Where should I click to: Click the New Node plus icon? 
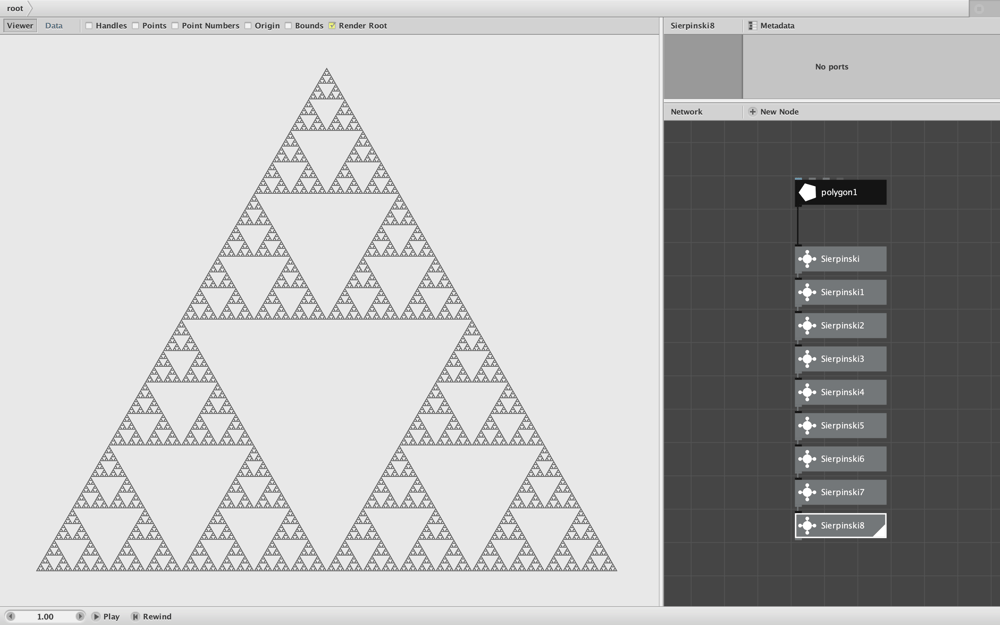[753, 112]
